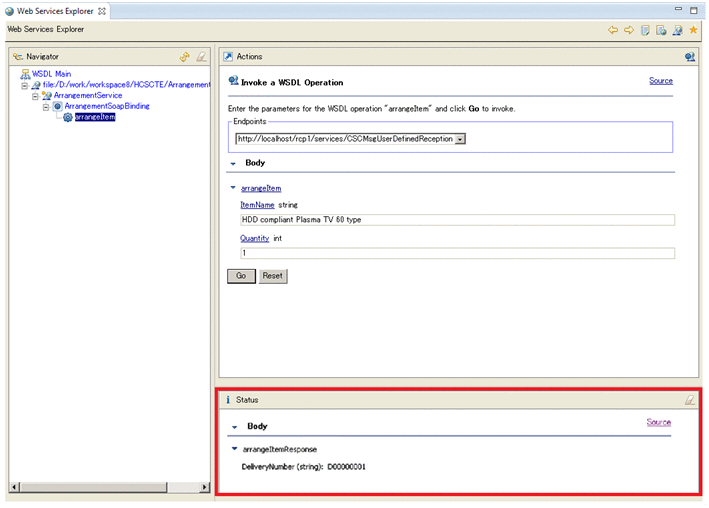709x508 pixels.
Task: Click the Source link in Status pane
Action: (658, 422)
